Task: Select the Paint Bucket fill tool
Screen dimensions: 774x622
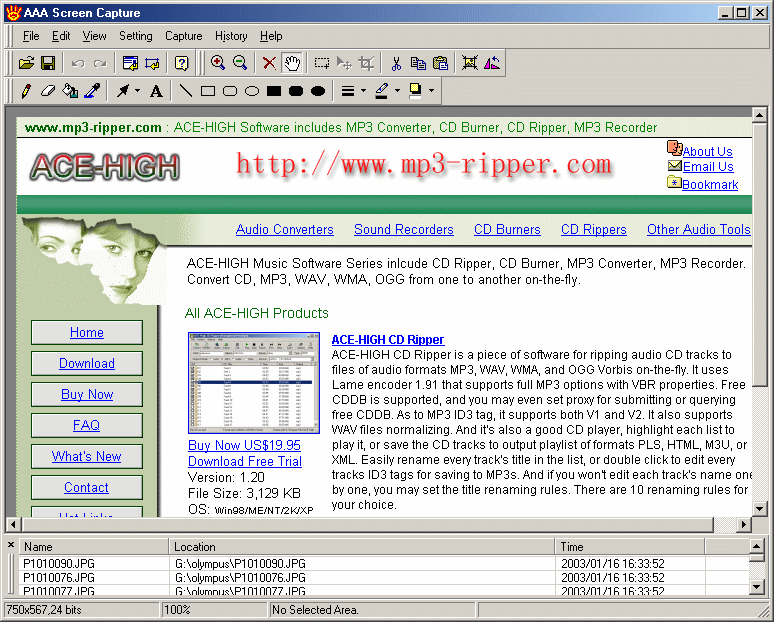Action: pos(70,91)
